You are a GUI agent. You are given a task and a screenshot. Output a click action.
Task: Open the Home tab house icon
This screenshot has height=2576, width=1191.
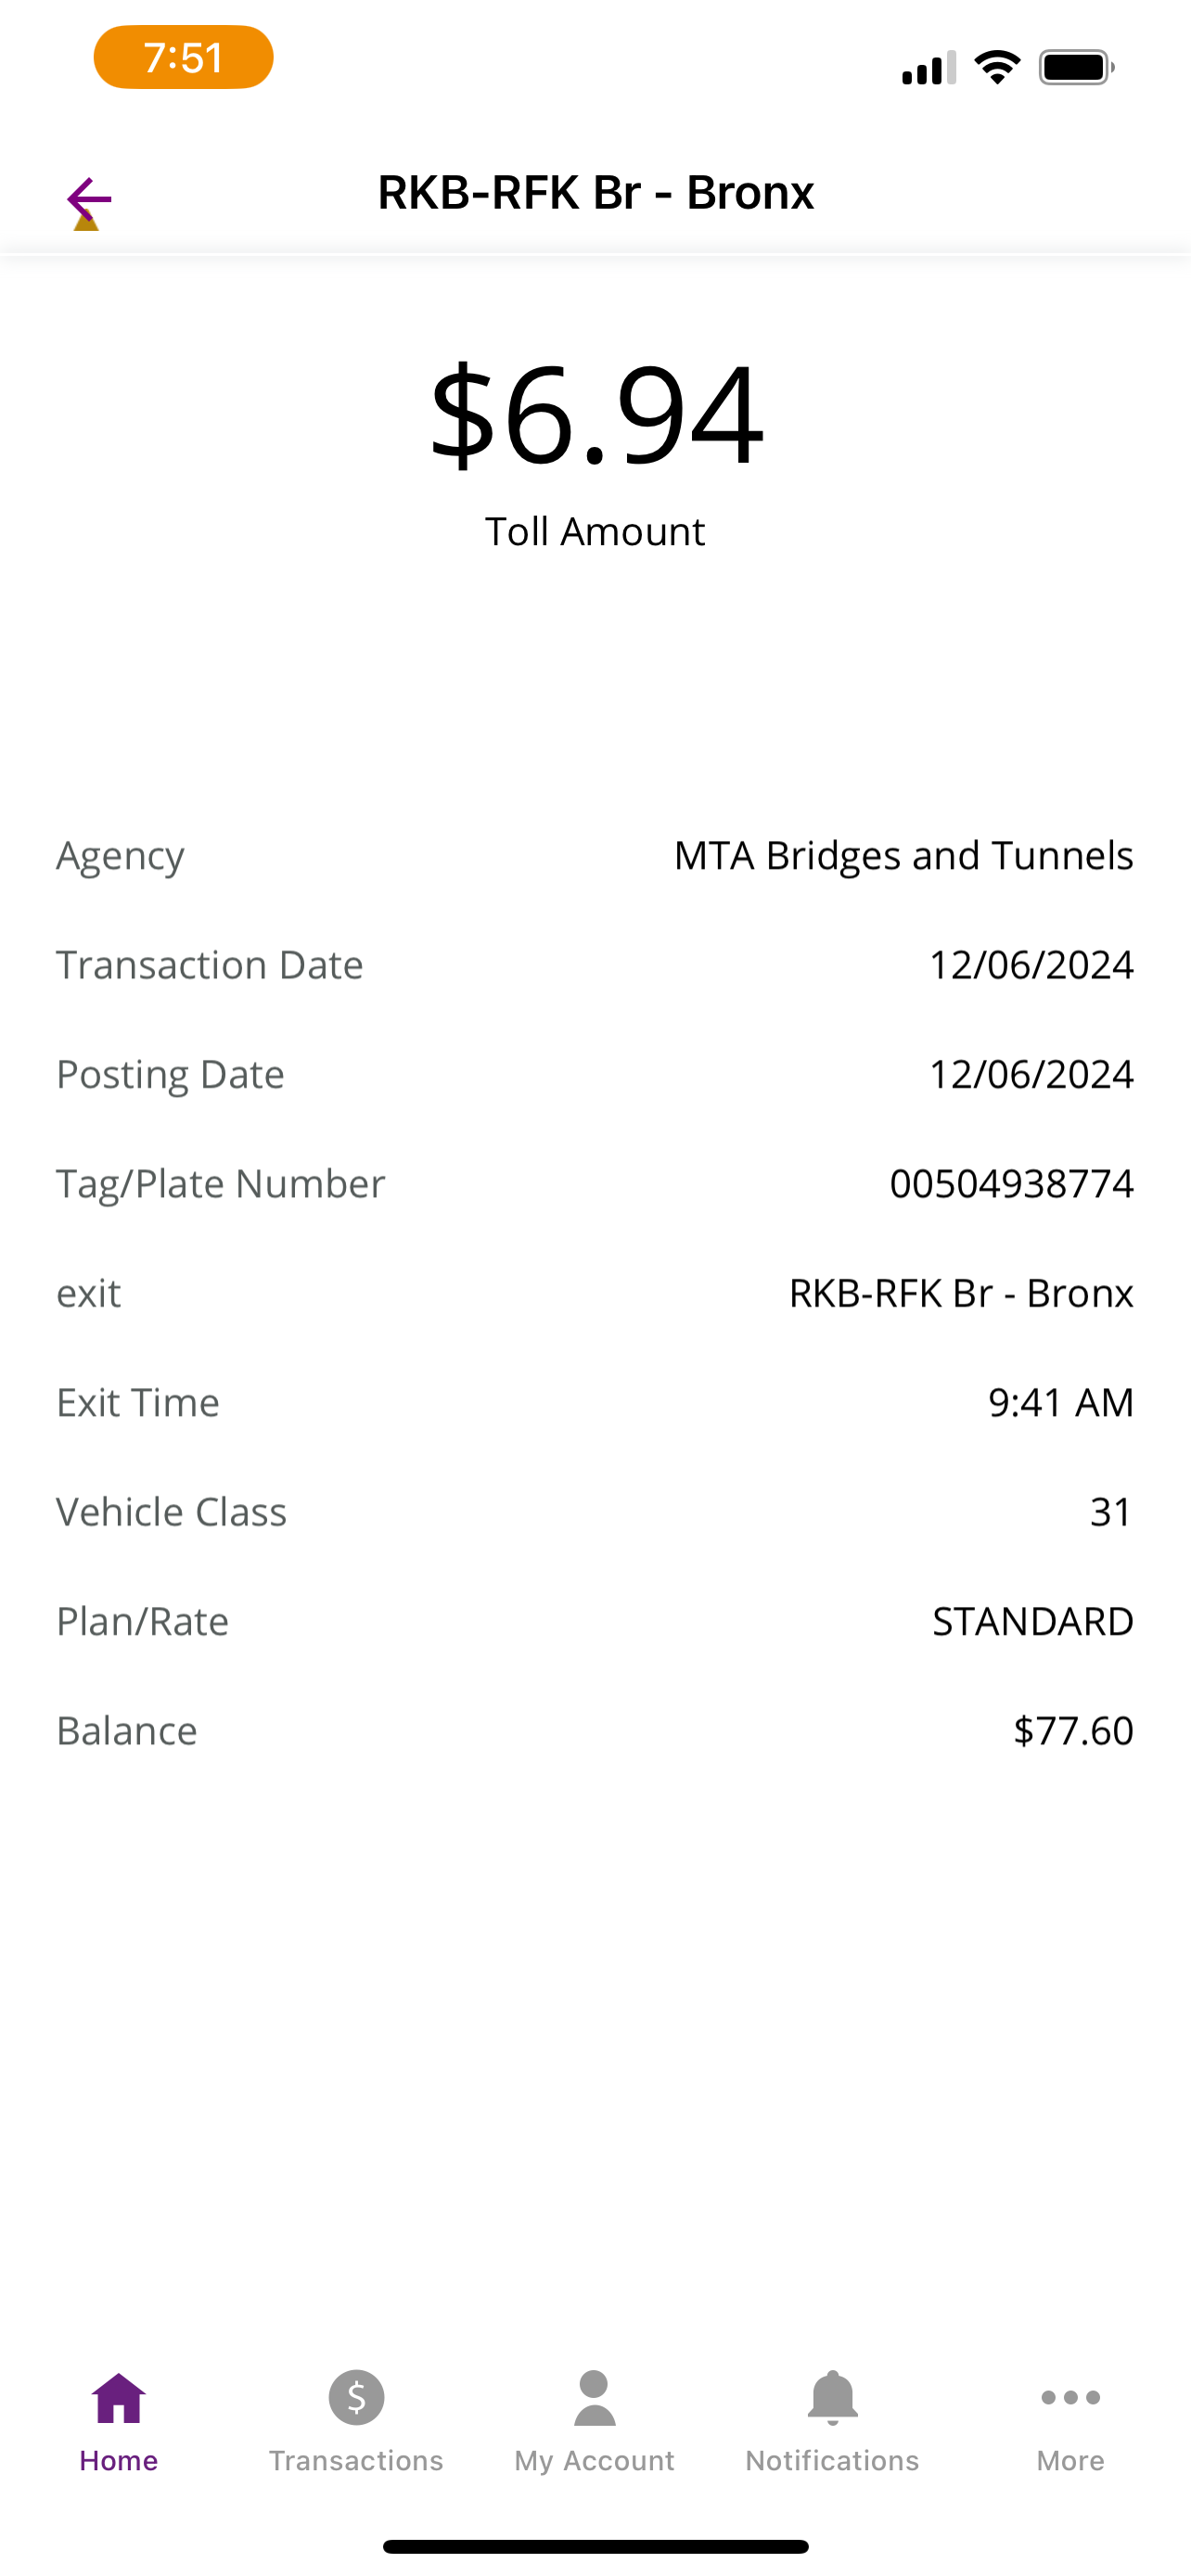click(119, 2398)
